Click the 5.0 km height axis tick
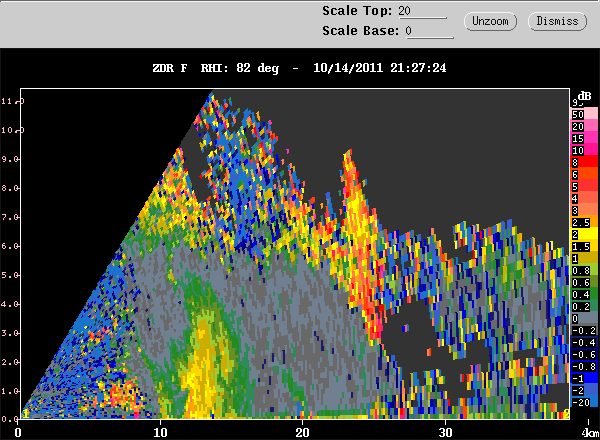 [10, 275]
